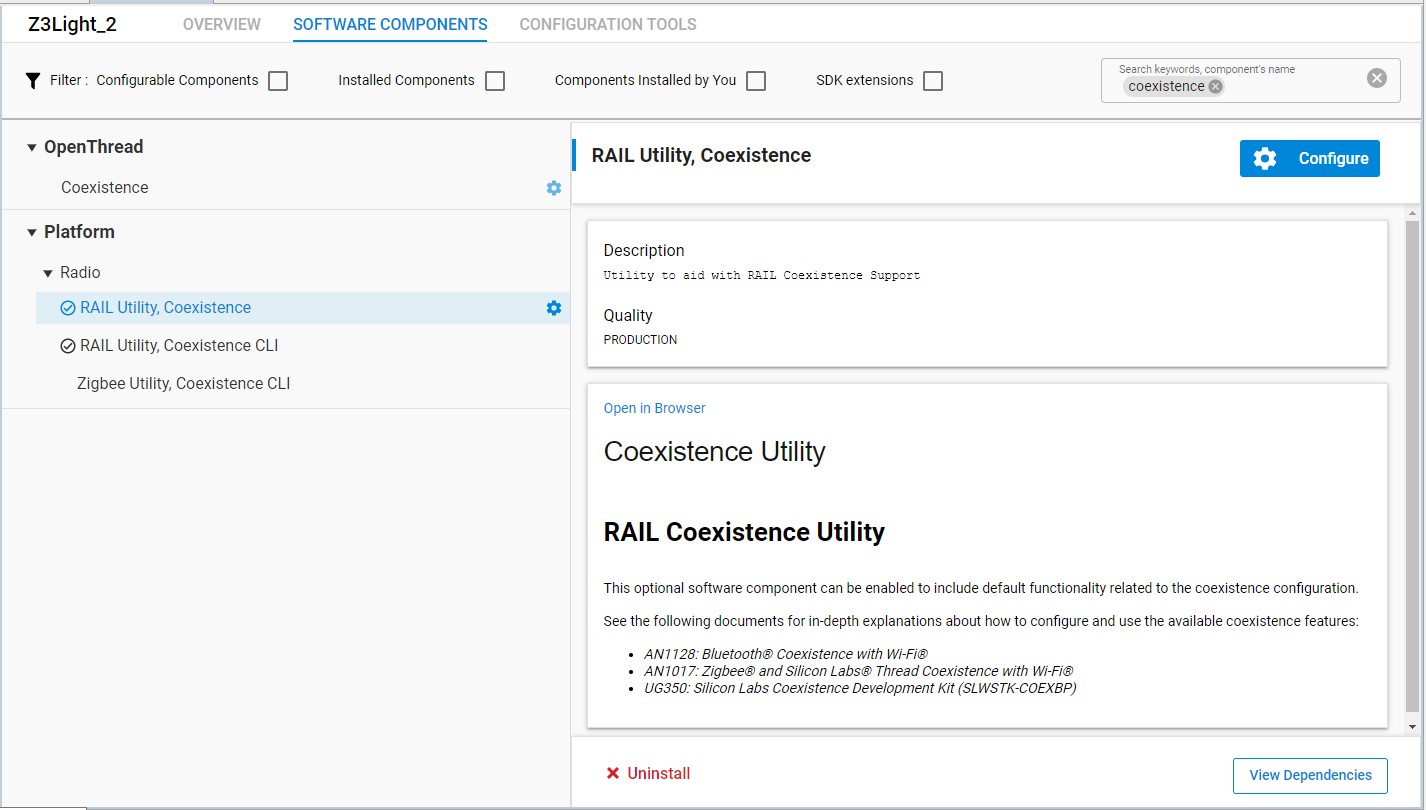
Task: Click installed checkmark on RAIL Utility, Coexistence
Action: (x=68, y=308)
